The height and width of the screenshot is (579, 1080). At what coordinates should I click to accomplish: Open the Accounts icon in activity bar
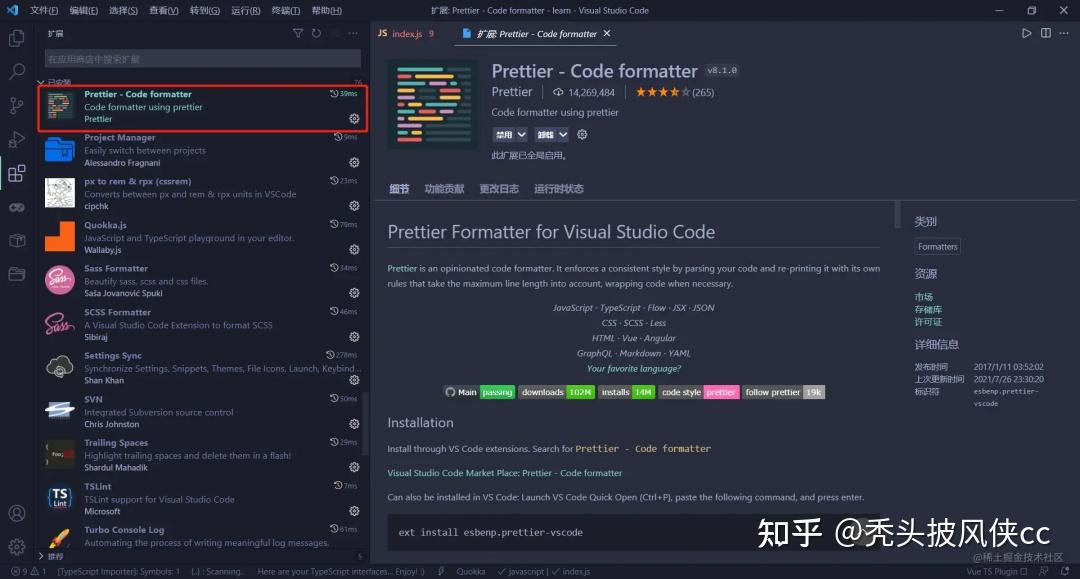coord(17,513)
